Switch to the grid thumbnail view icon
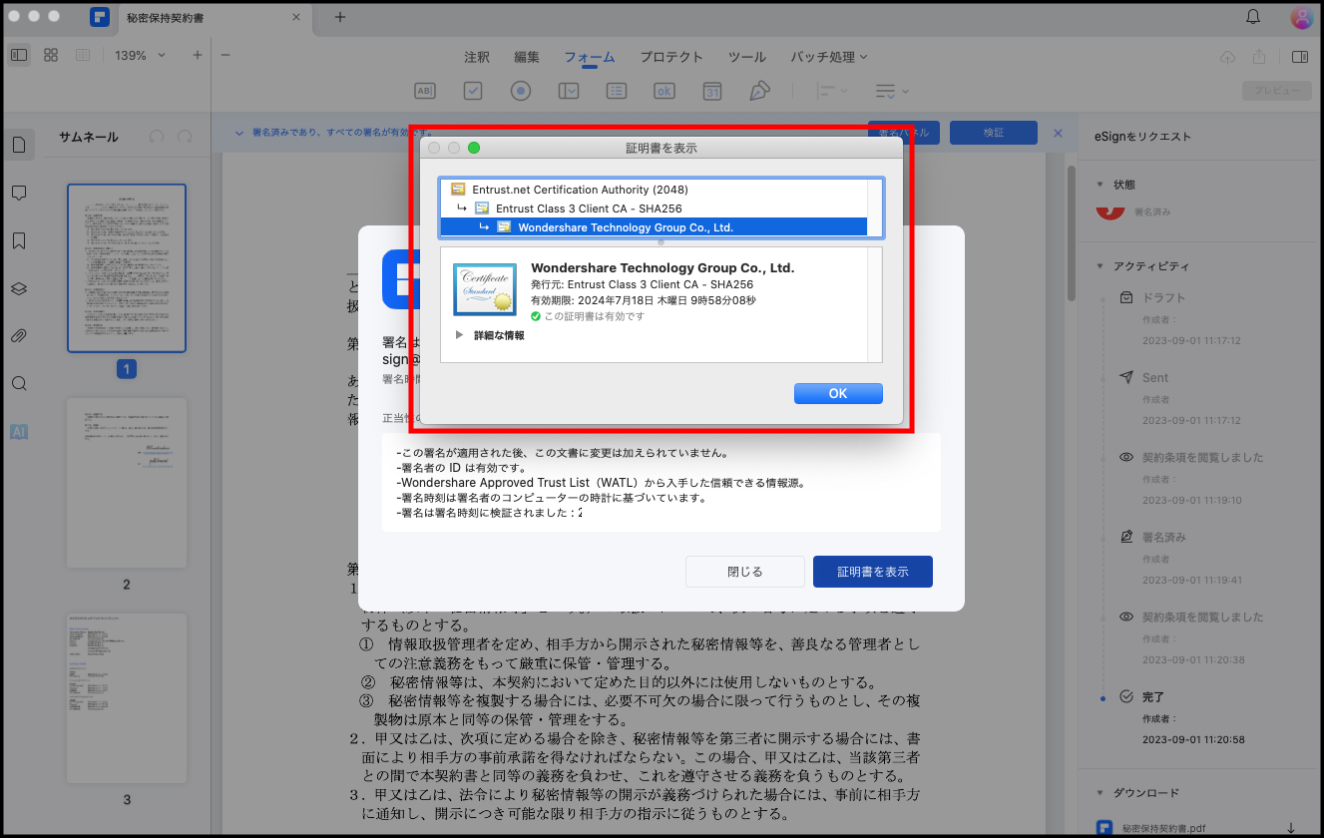This screenshot has width=1324, height=838. click(x=51, y=55)
